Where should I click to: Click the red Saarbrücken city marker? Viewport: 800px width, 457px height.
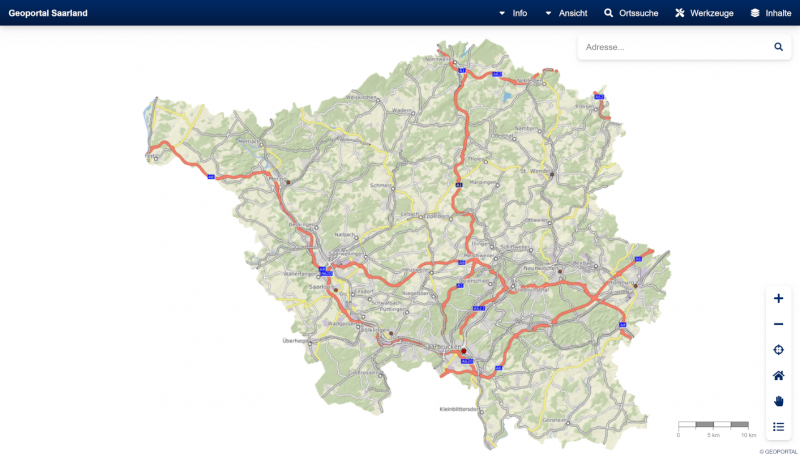[464, 351]
